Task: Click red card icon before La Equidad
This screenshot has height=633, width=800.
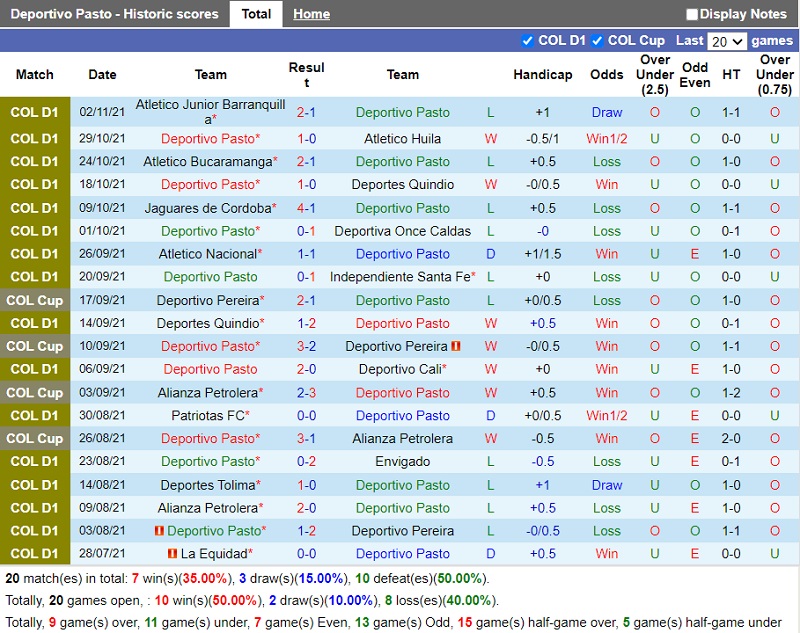Action: [172, 554]
